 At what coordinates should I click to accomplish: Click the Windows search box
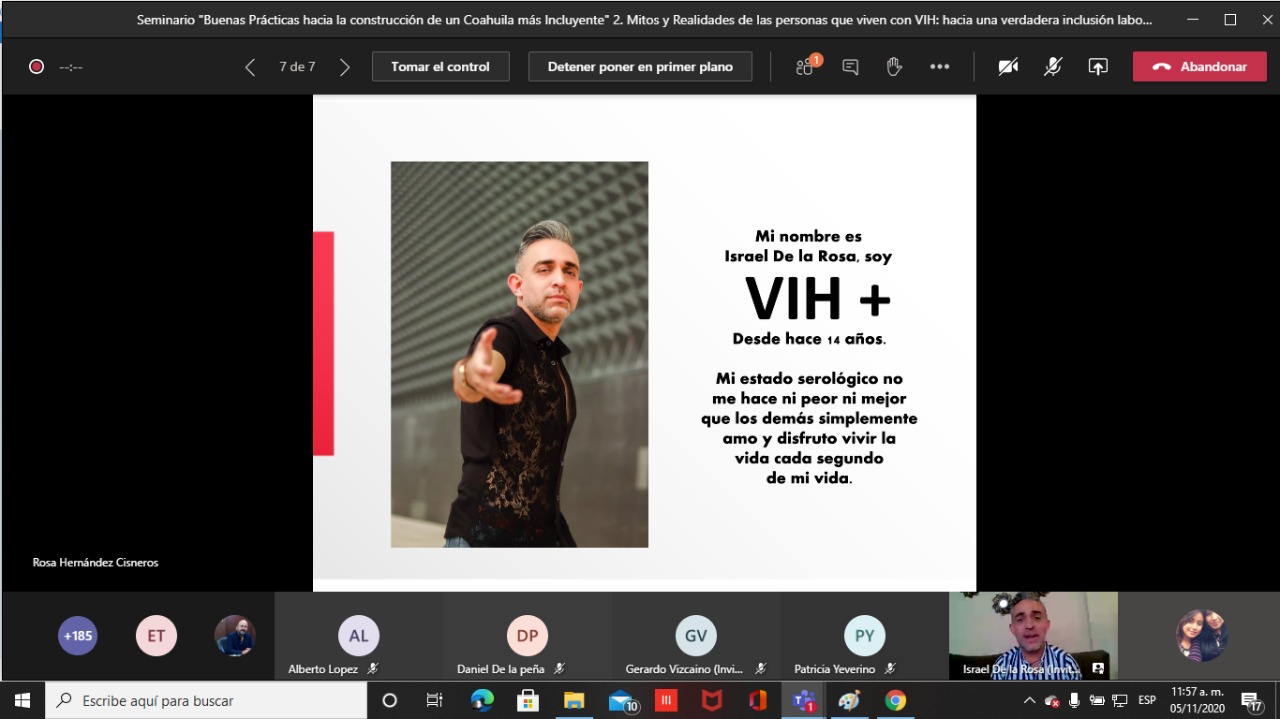205,701
